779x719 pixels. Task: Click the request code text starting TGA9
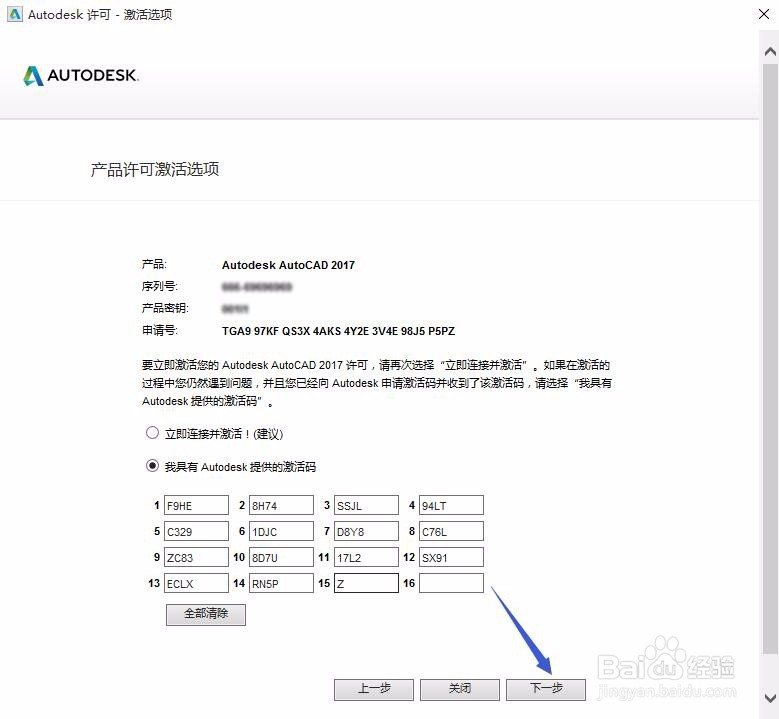pyautogui.click(x=338, y=331)
